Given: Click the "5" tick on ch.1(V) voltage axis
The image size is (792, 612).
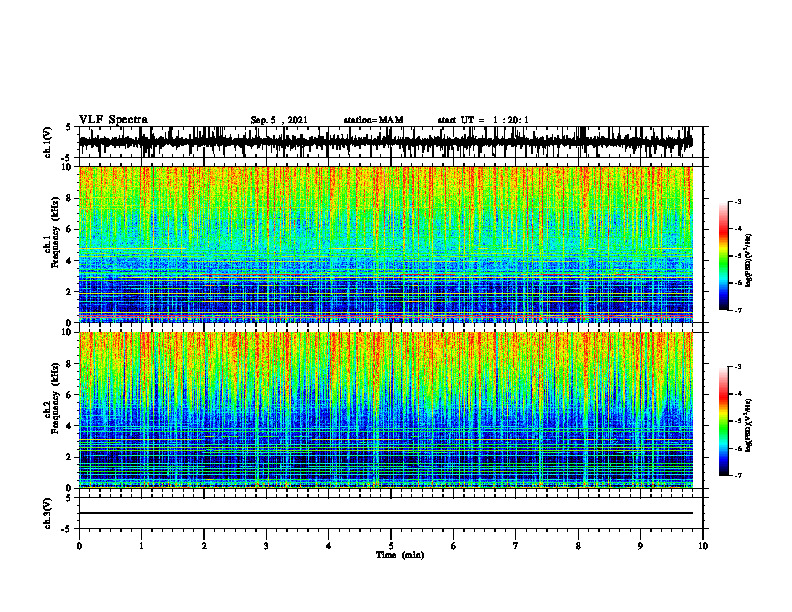Looking at the screenshot, I should point(69,128).
